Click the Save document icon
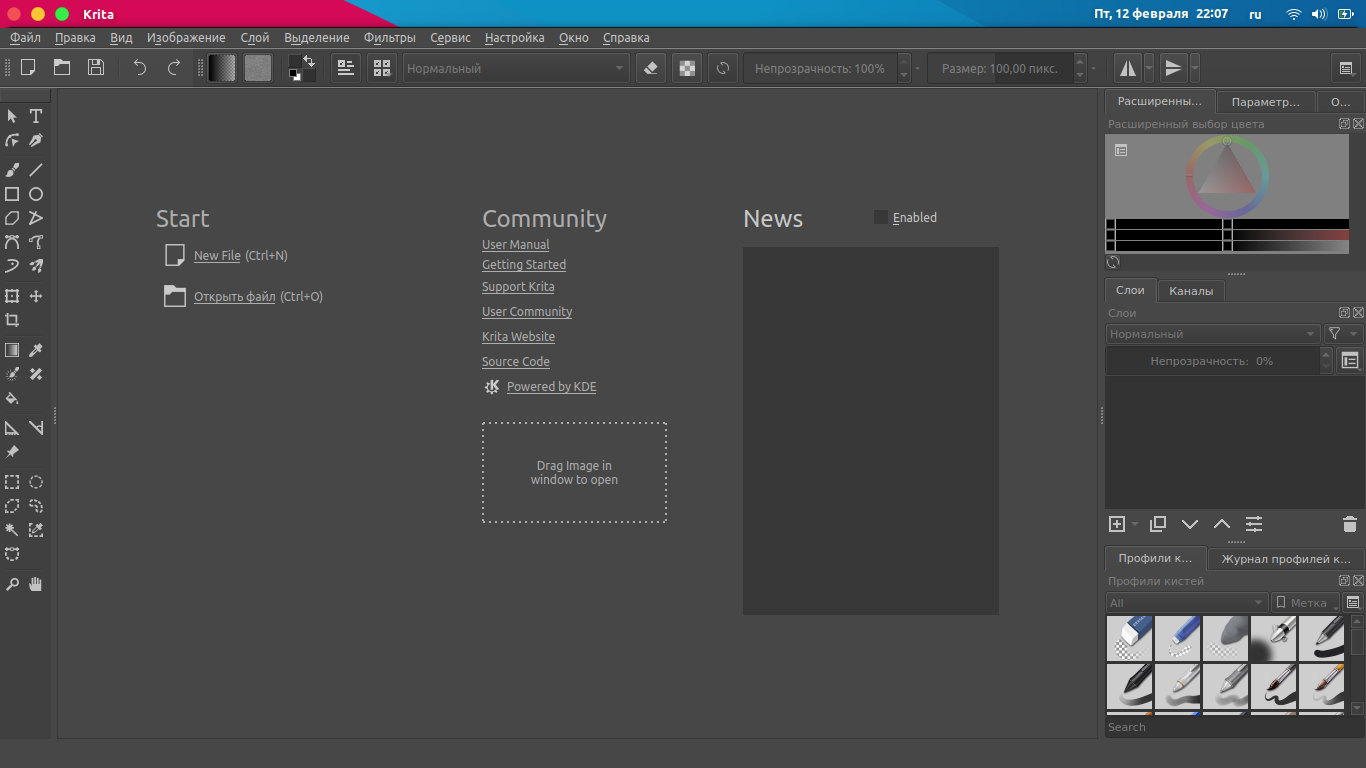Image resolution: width=1366 pixels, height=768 pixels. [96, 68]
